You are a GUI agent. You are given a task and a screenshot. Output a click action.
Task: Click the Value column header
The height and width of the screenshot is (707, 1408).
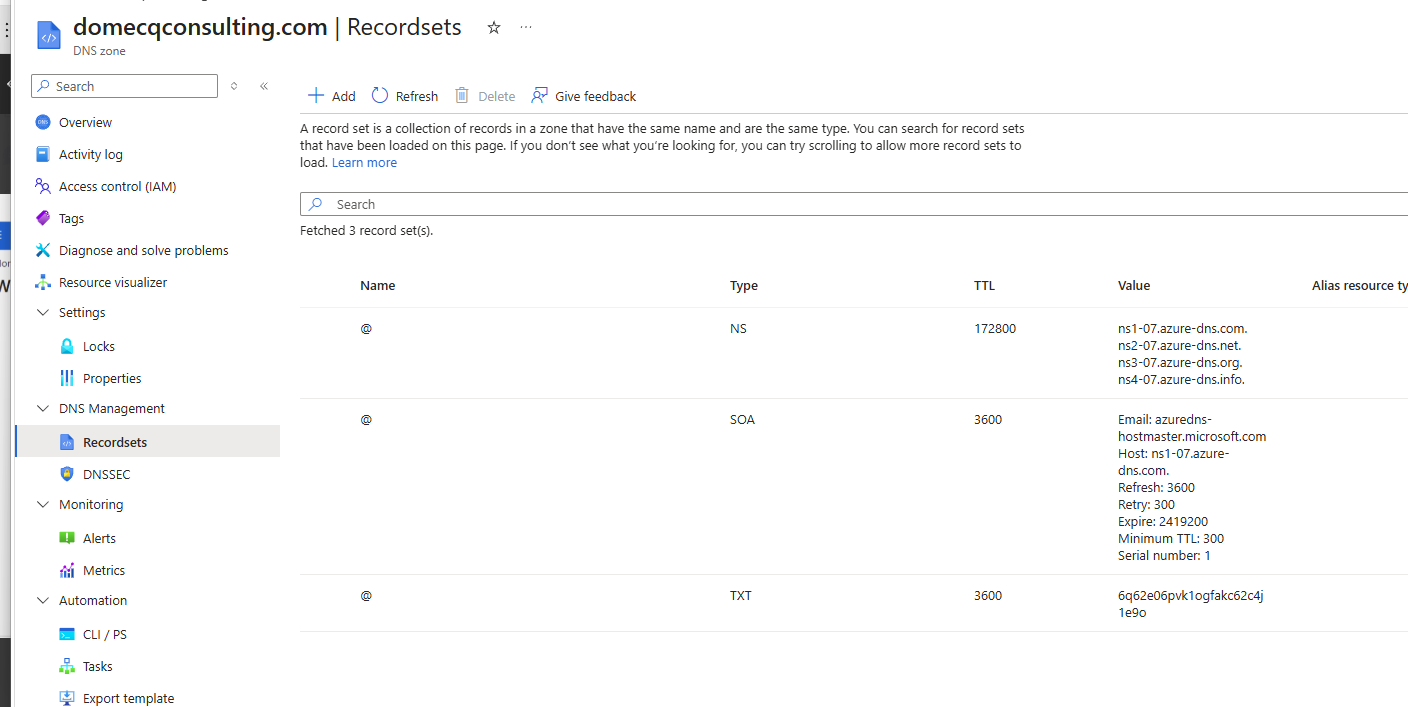click(x=1134, y=285)
